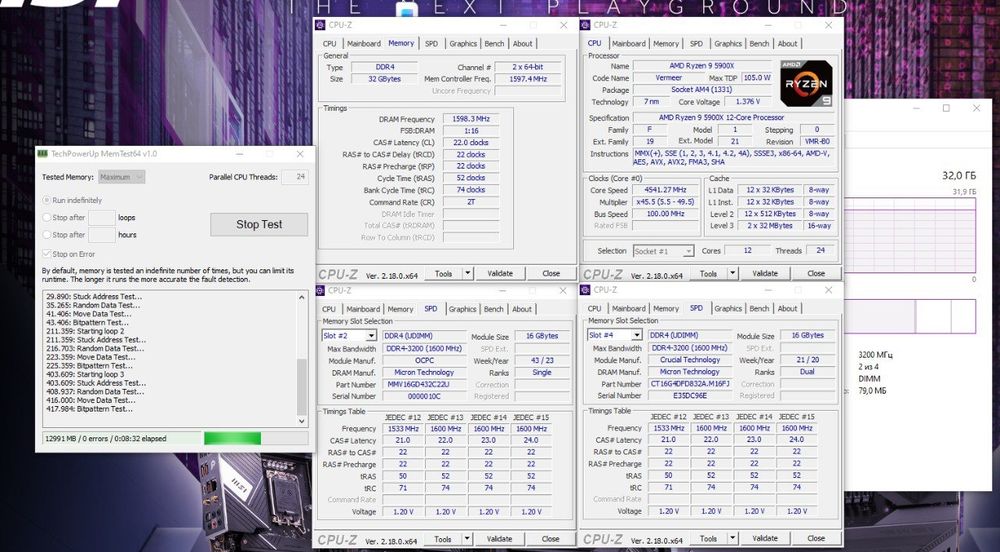1000x552 pixels.
Task: Expand Tools arrow in CPU-Z Slot #4 window
Action: pos(733,538)
